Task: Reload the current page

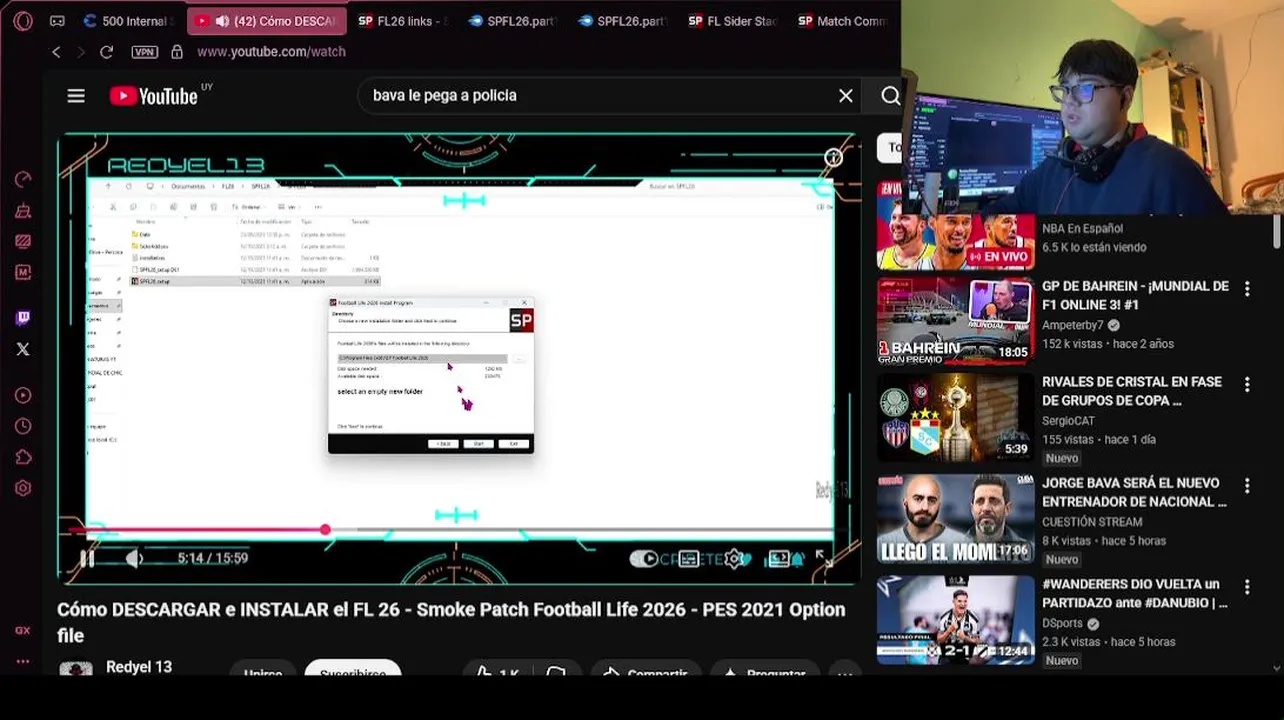Action: click(x=106, y=52)
